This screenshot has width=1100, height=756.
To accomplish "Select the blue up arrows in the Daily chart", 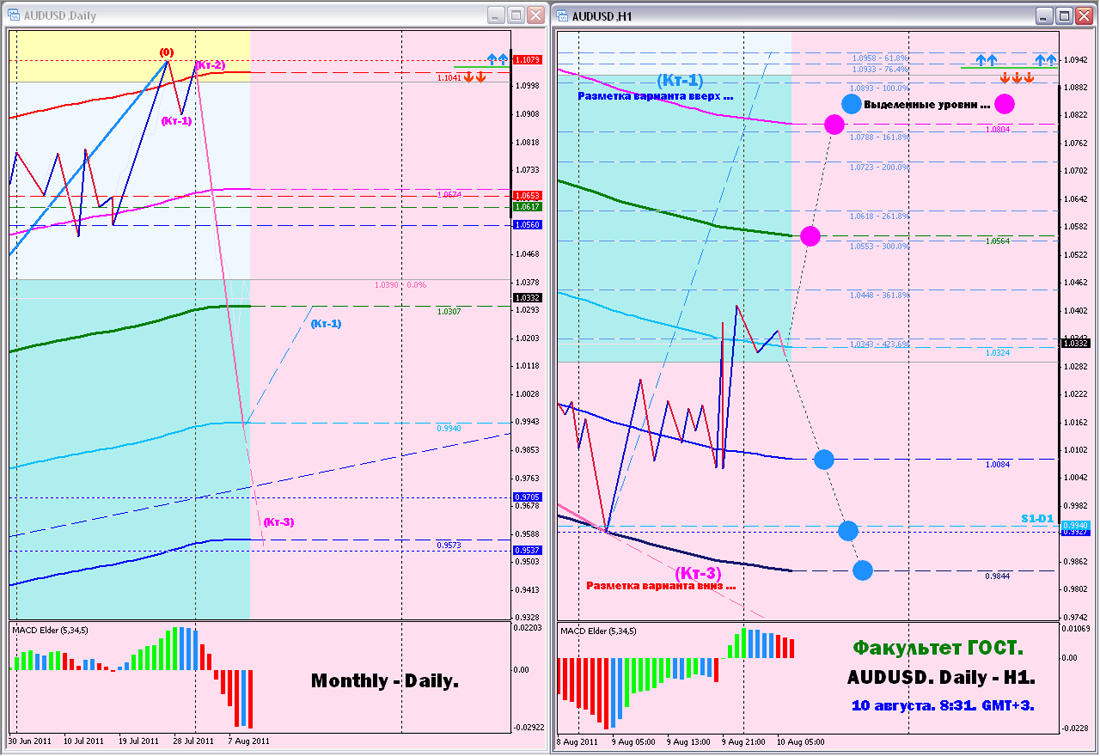I will pyautogui.click(x=497, y=59).
